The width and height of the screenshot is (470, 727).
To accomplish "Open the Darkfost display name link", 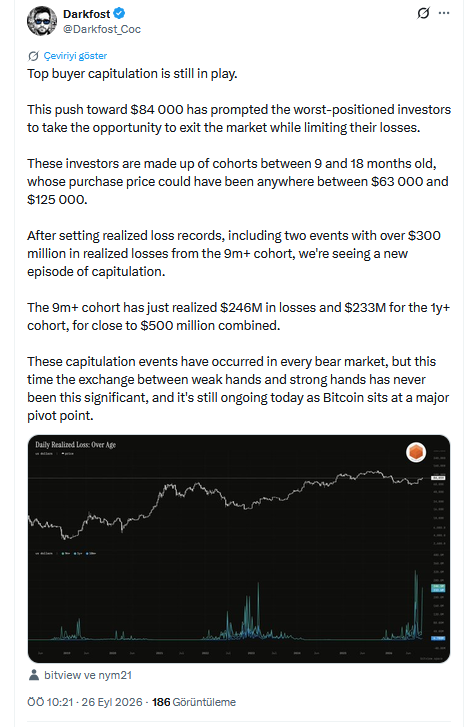I will [x=87, y=14].
